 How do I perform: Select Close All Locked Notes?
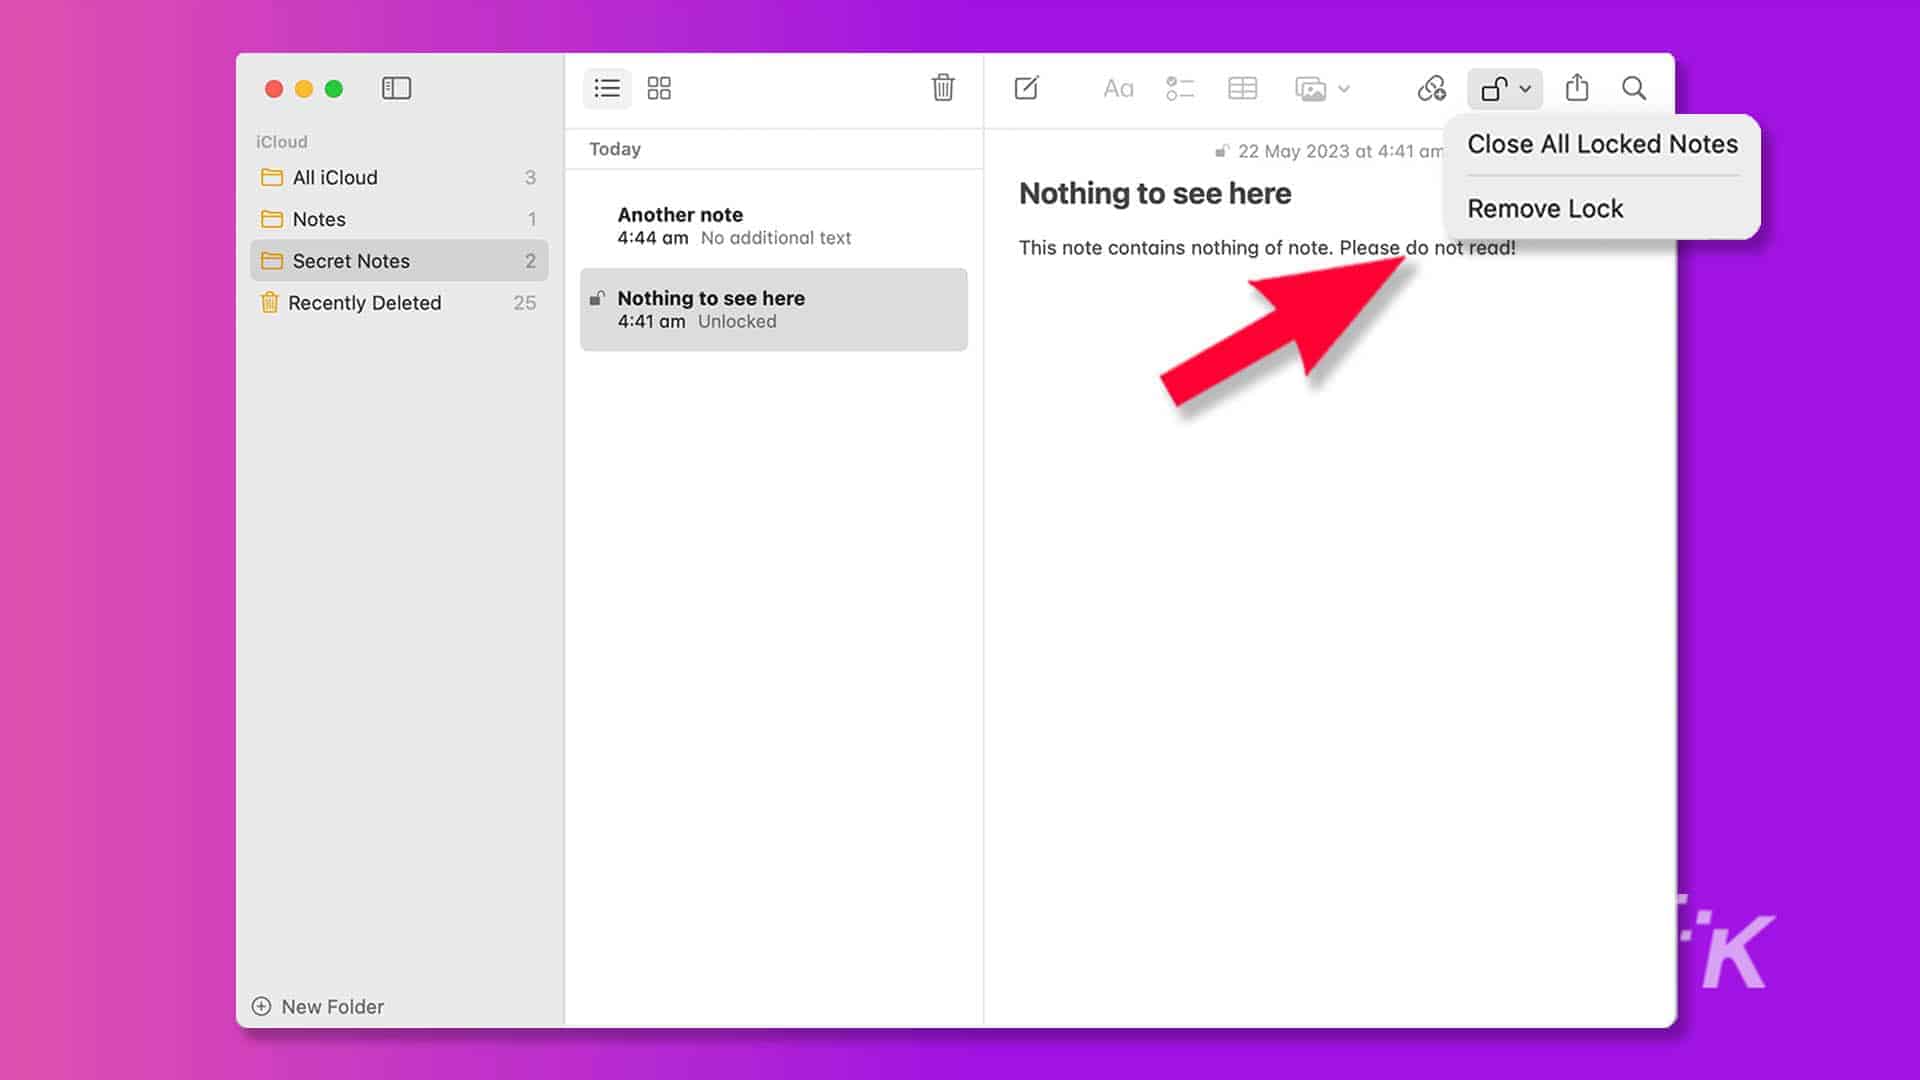tap(1601, 144)
